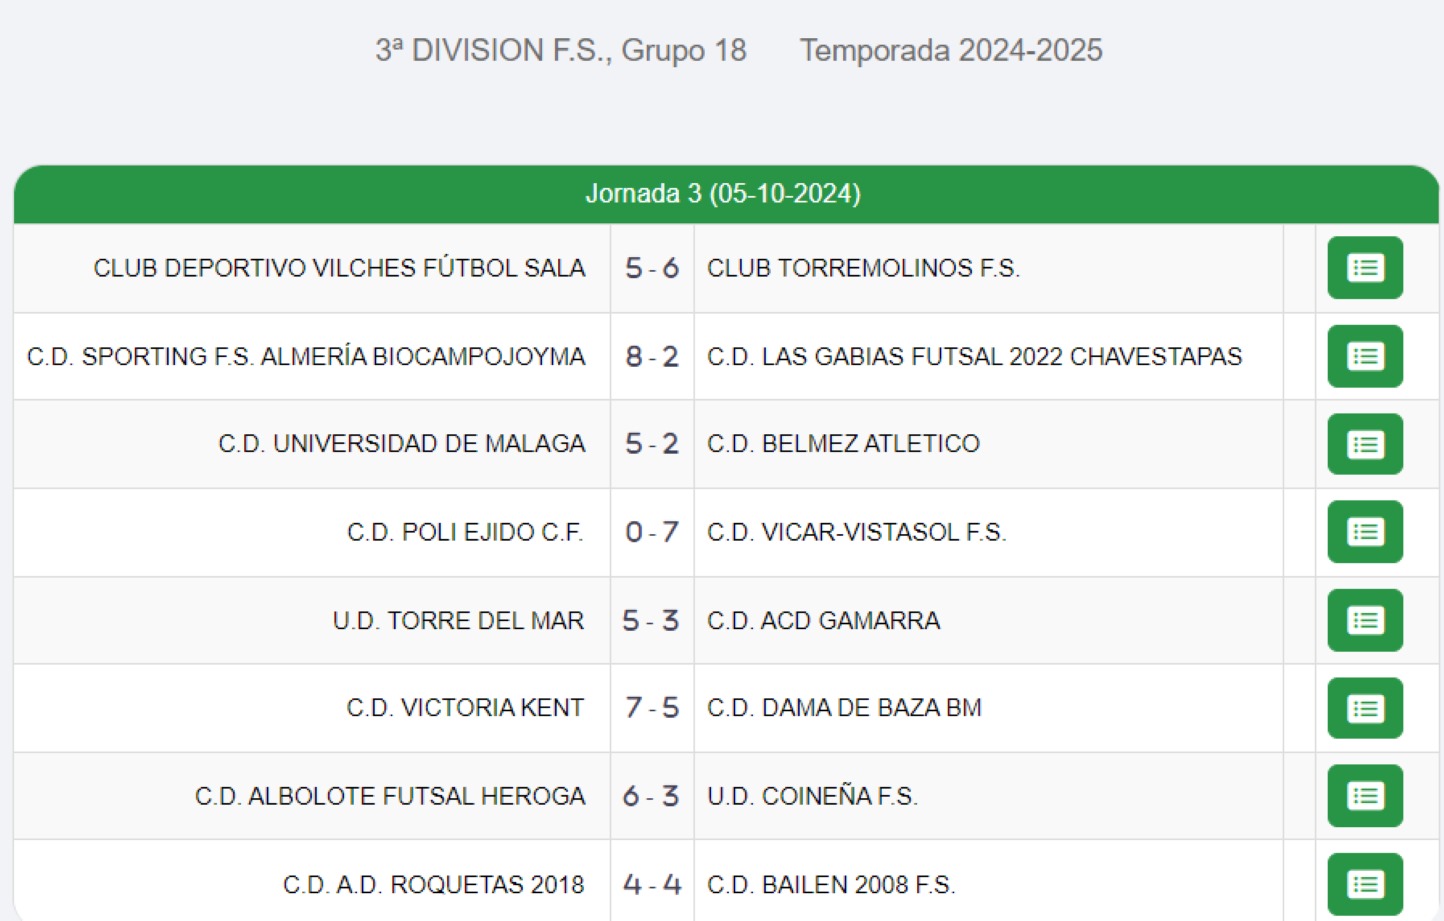Click on C.D. BELMEZ ATLETICO team name

pyautogui.click(x=843, y=444)
